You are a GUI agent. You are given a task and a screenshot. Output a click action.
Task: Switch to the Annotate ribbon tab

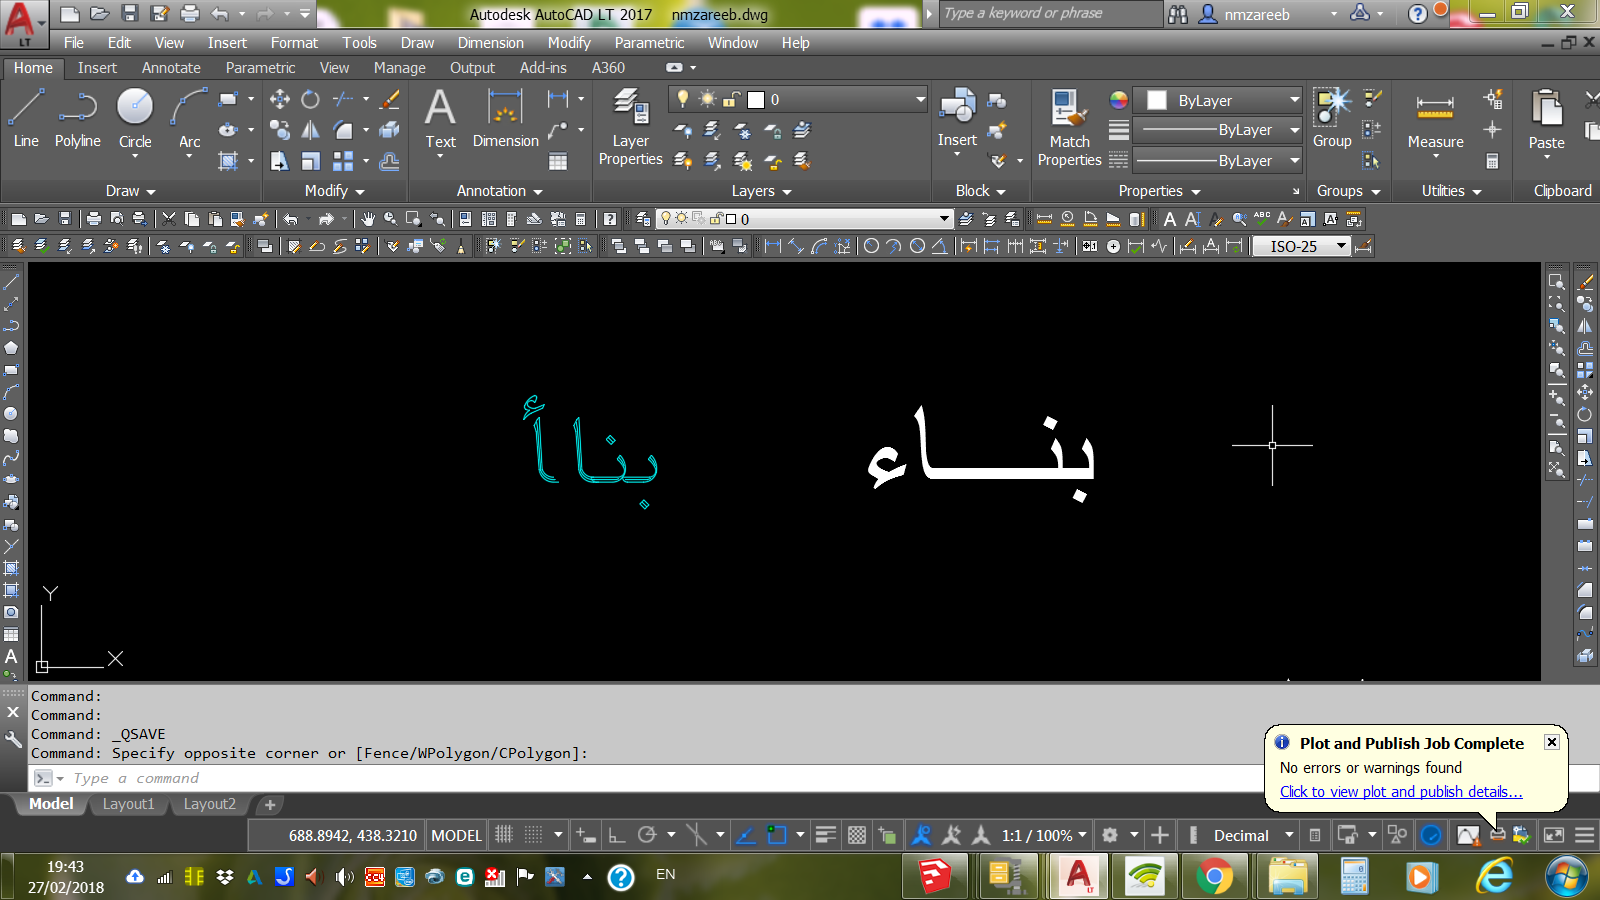[170, 67]
